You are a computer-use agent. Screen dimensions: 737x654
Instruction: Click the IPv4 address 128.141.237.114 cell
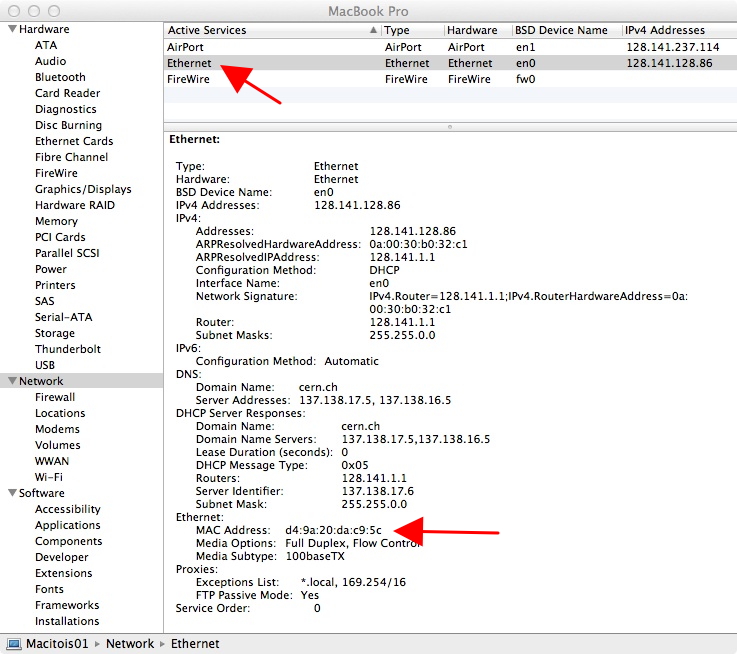pyautogui.click(x=673, y=47)
